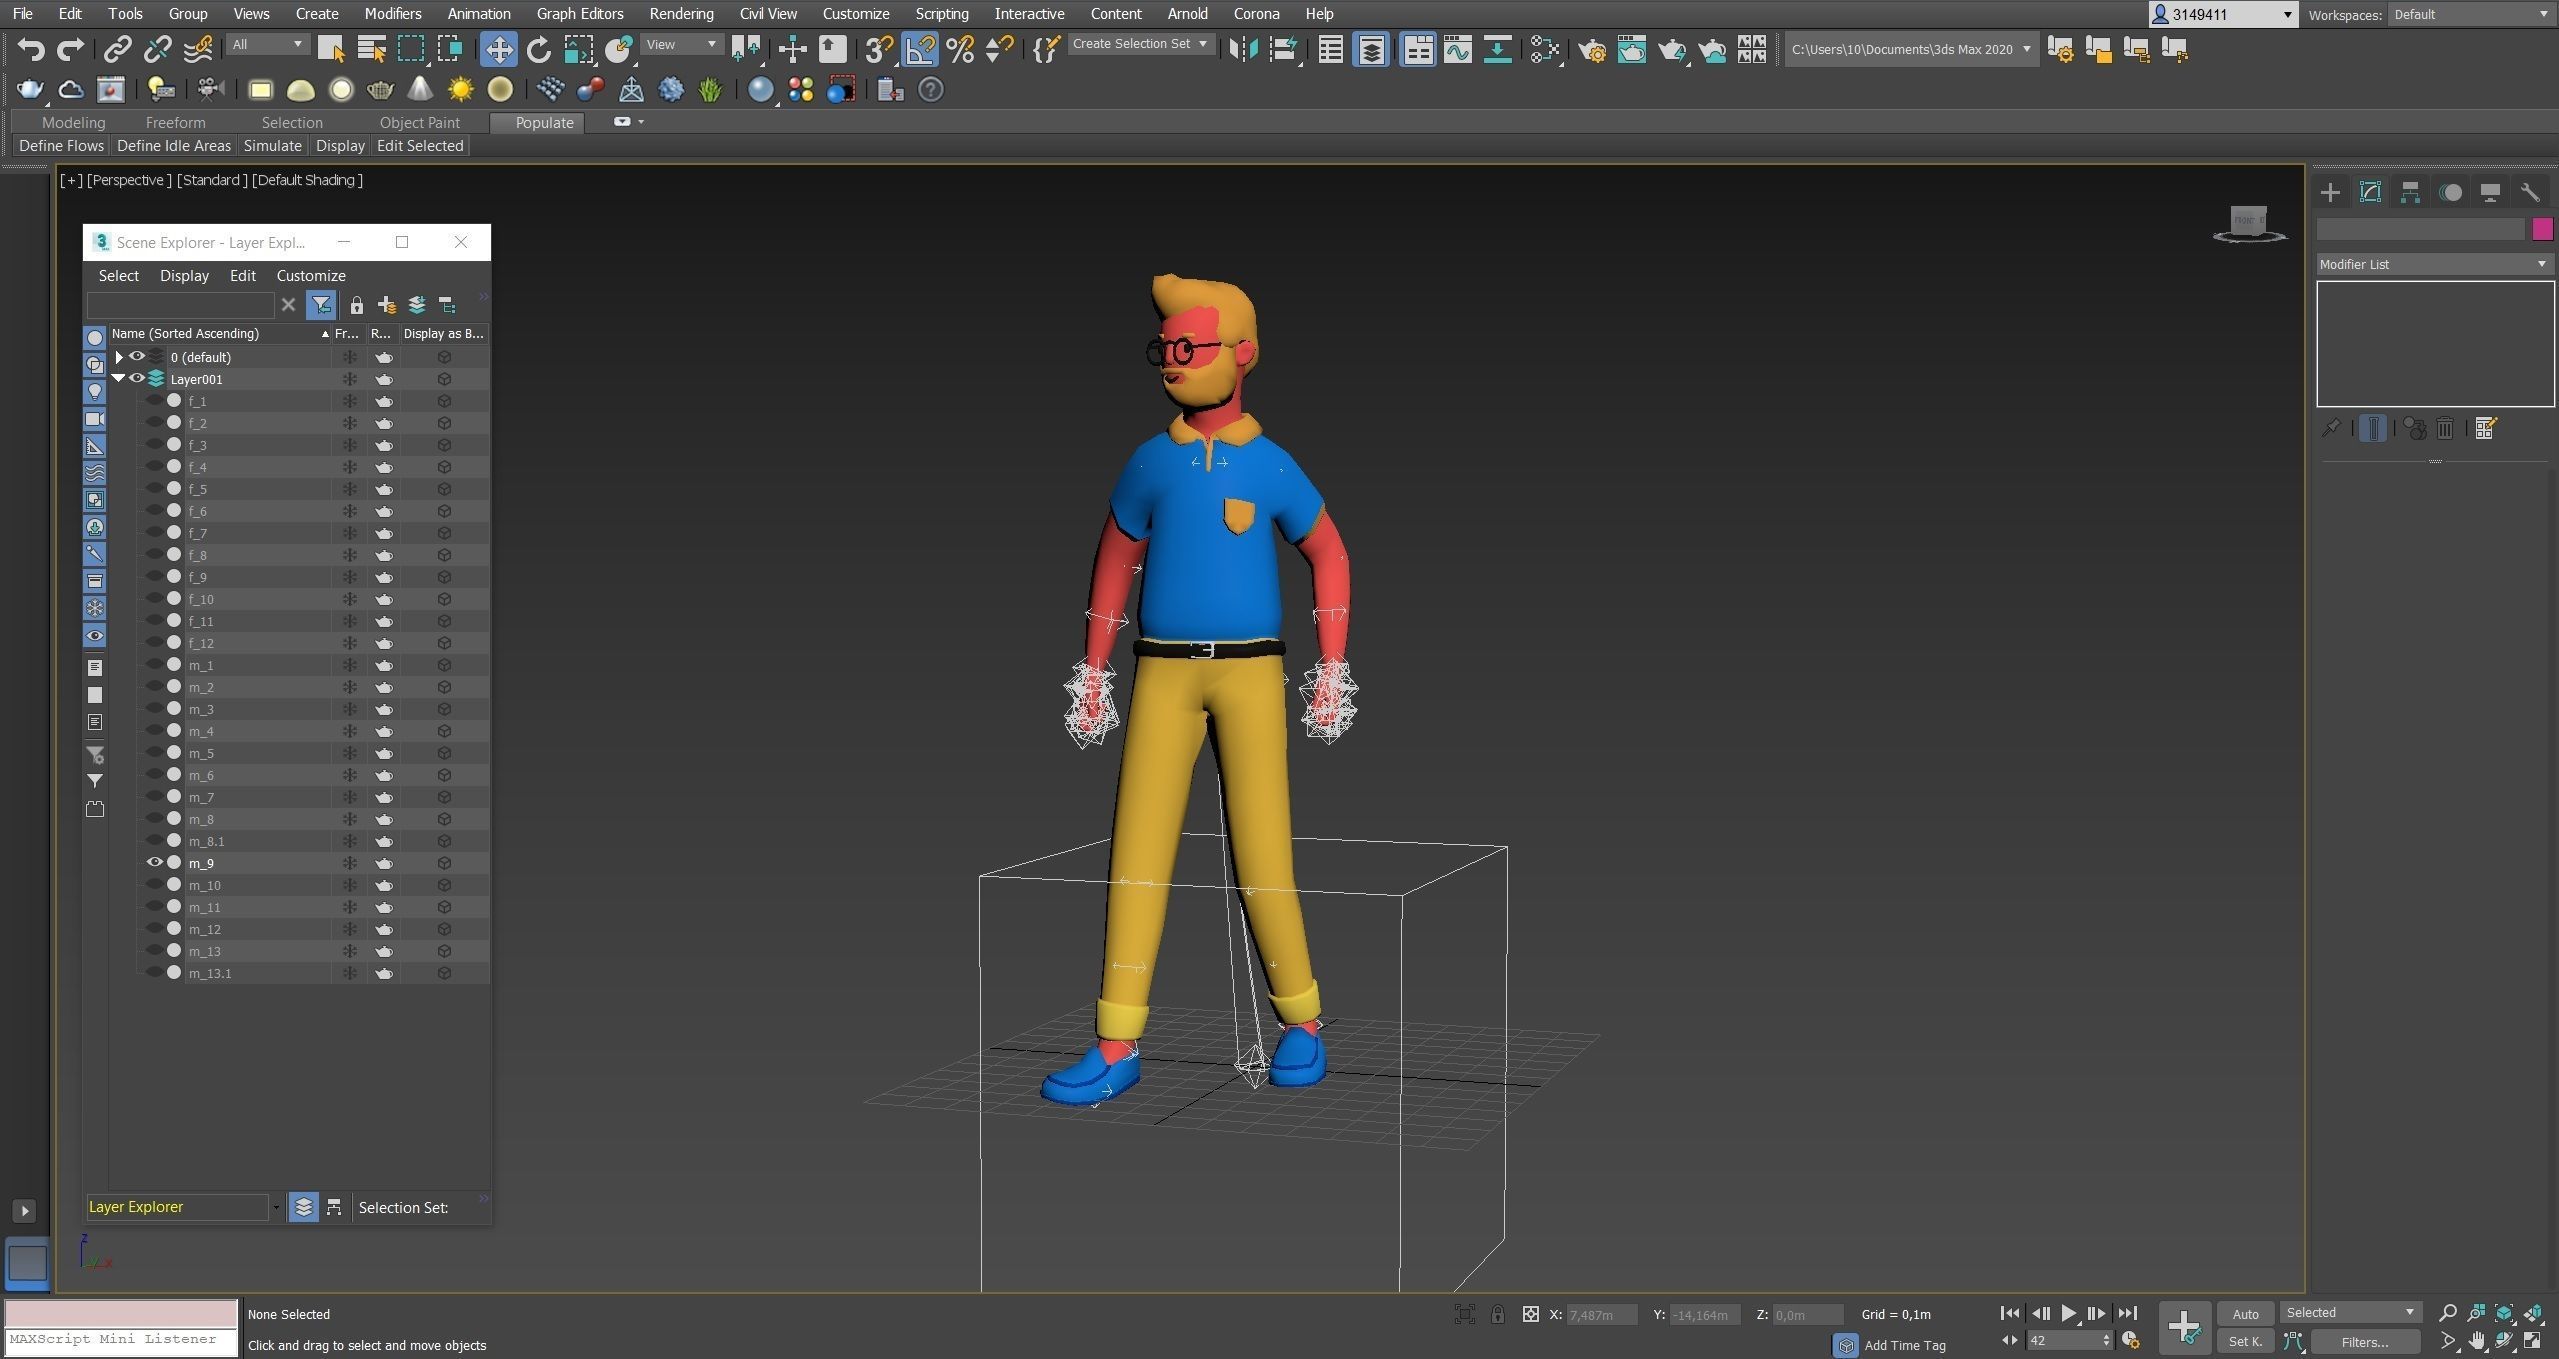Toggle Percent Snap in main toolbar
The width and height of the screenshot is (2559, 1359).
pos(960,49)
